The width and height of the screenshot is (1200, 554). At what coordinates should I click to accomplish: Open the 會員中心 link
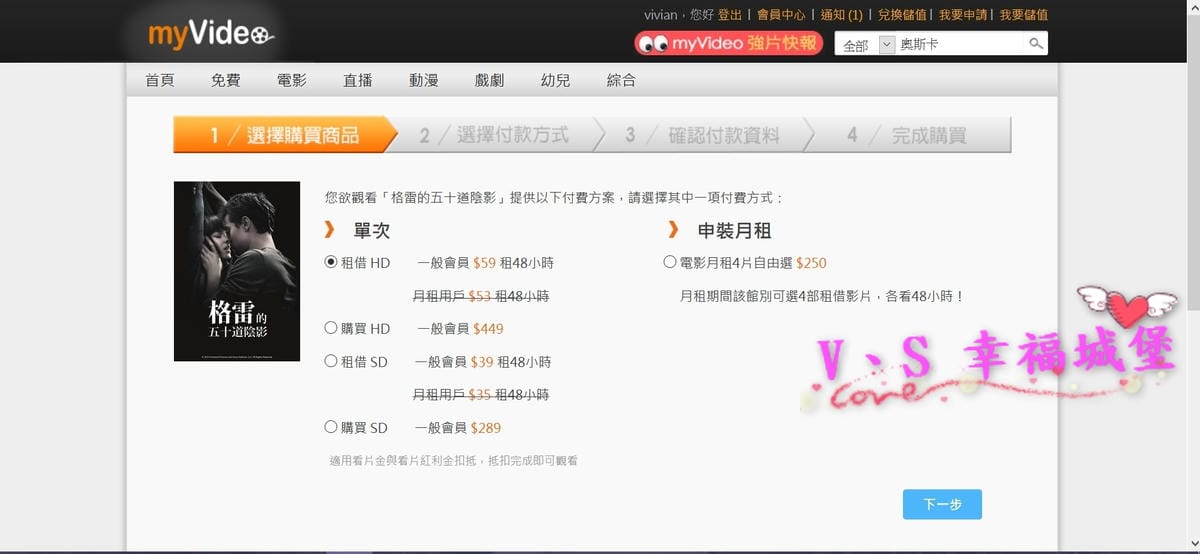pos(781,15)
